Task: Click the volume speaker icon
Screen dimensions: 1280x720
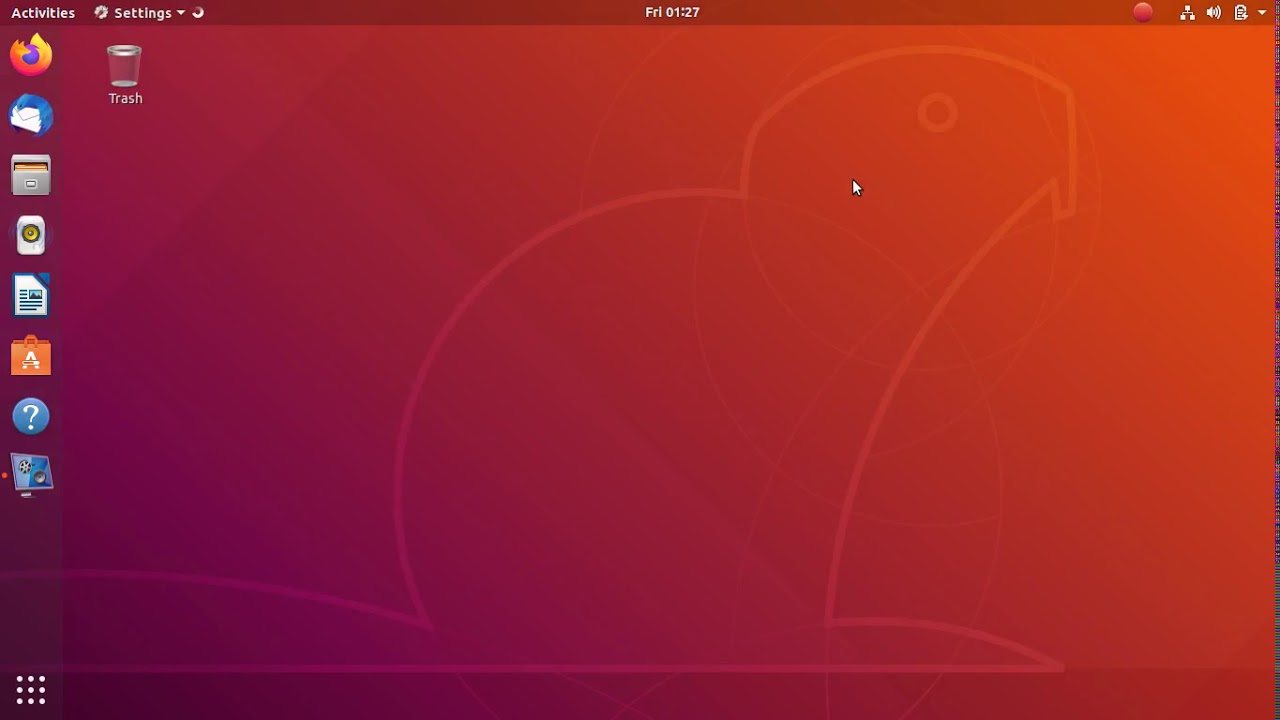Action: (1213, 12)
